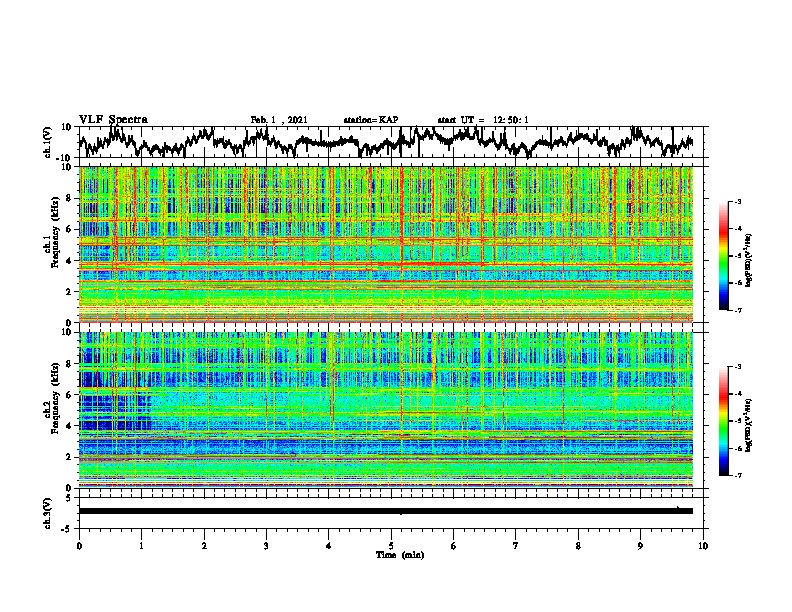
Task: Click time-axis tick label "9"
Action: (640, 546)
